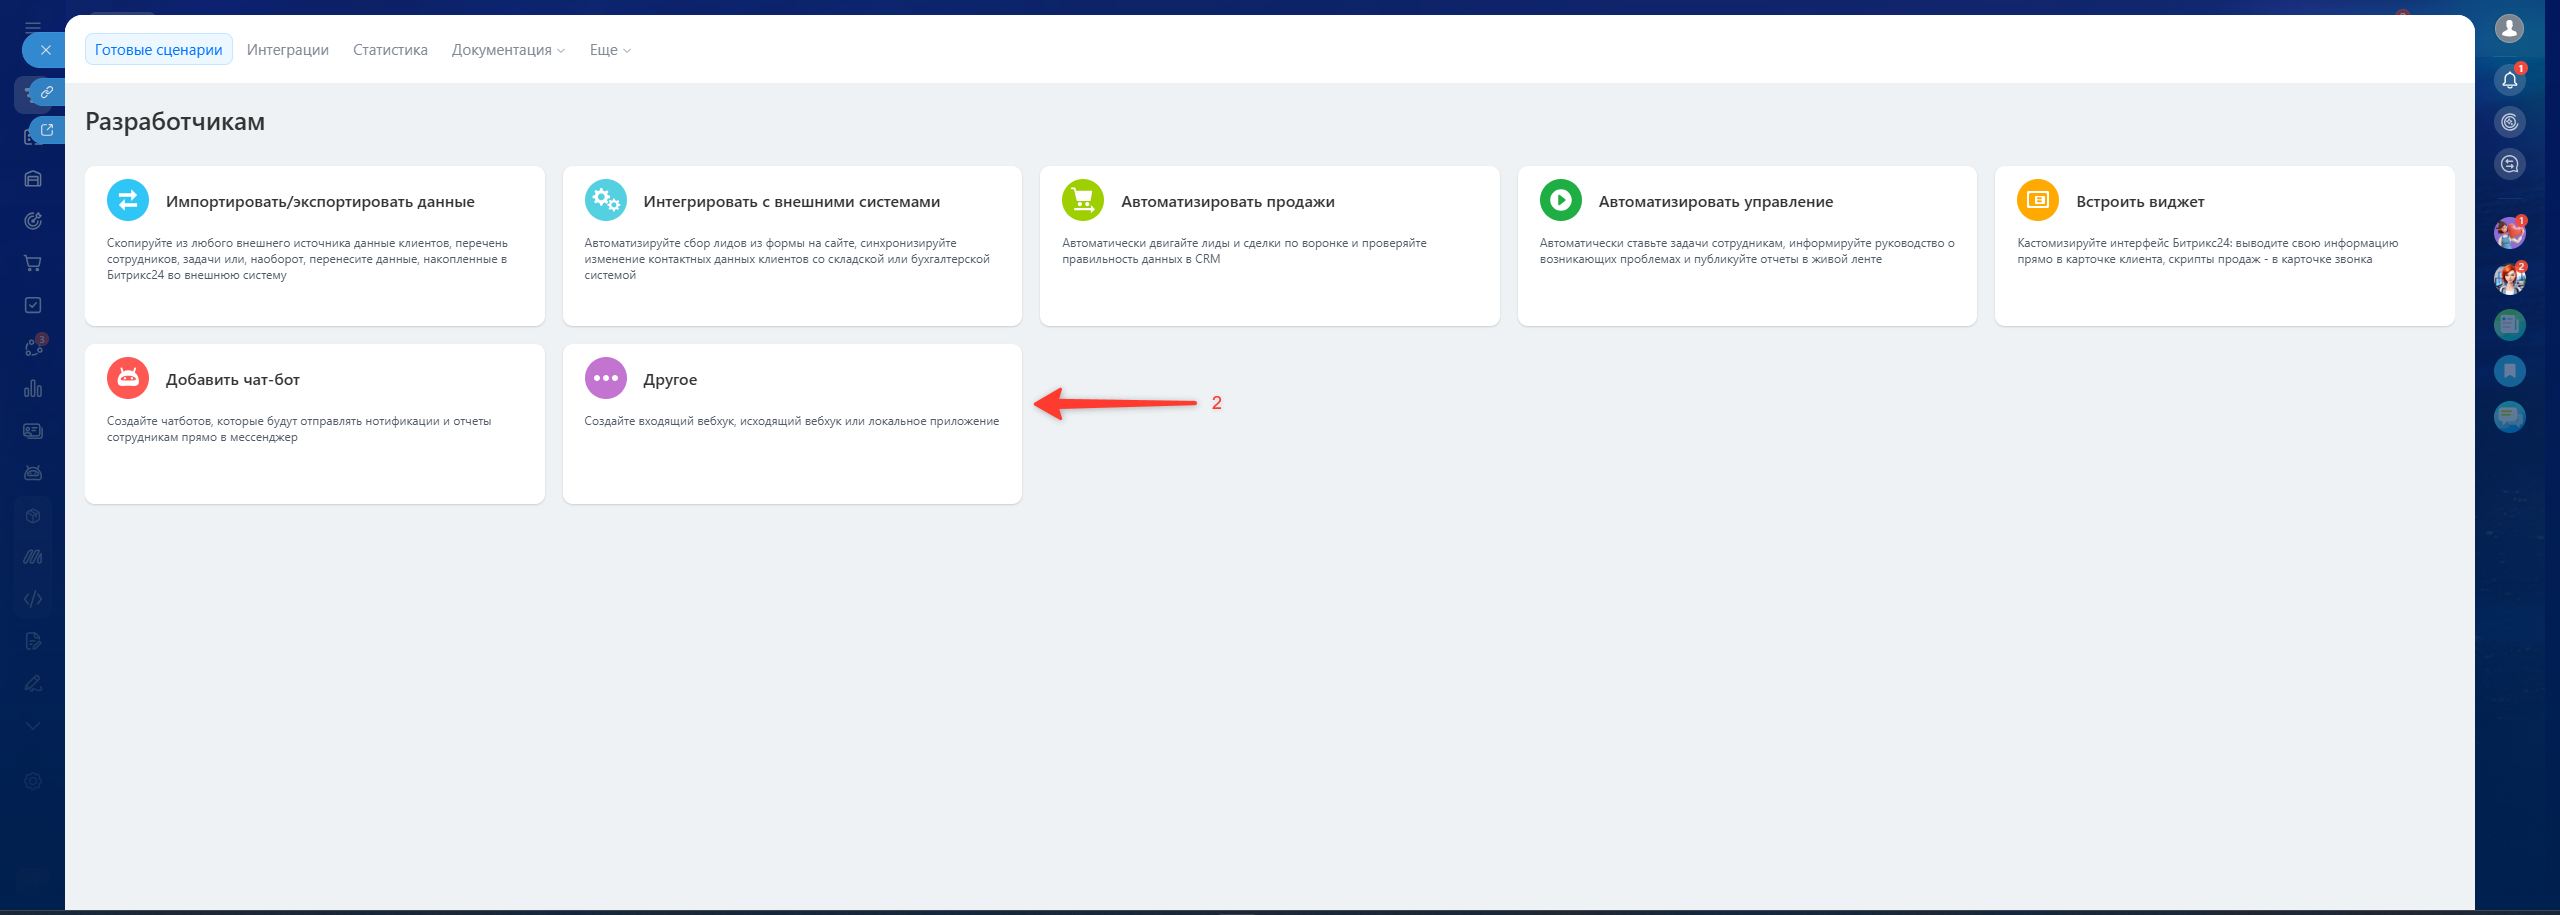This screenshot has height=915, width=2560.
Task: Open the bar chart analytics sidebar icon
Action: tap(33, 389)
